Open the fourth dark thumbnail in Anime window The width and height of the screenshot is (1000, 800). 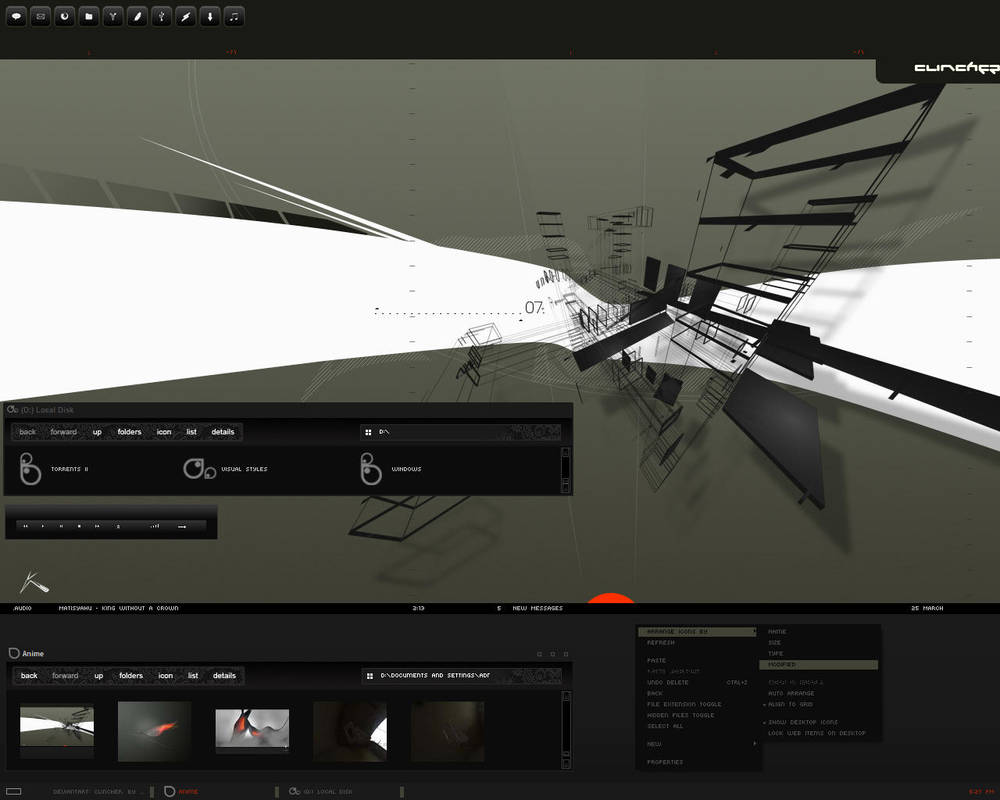click(350, 732)
